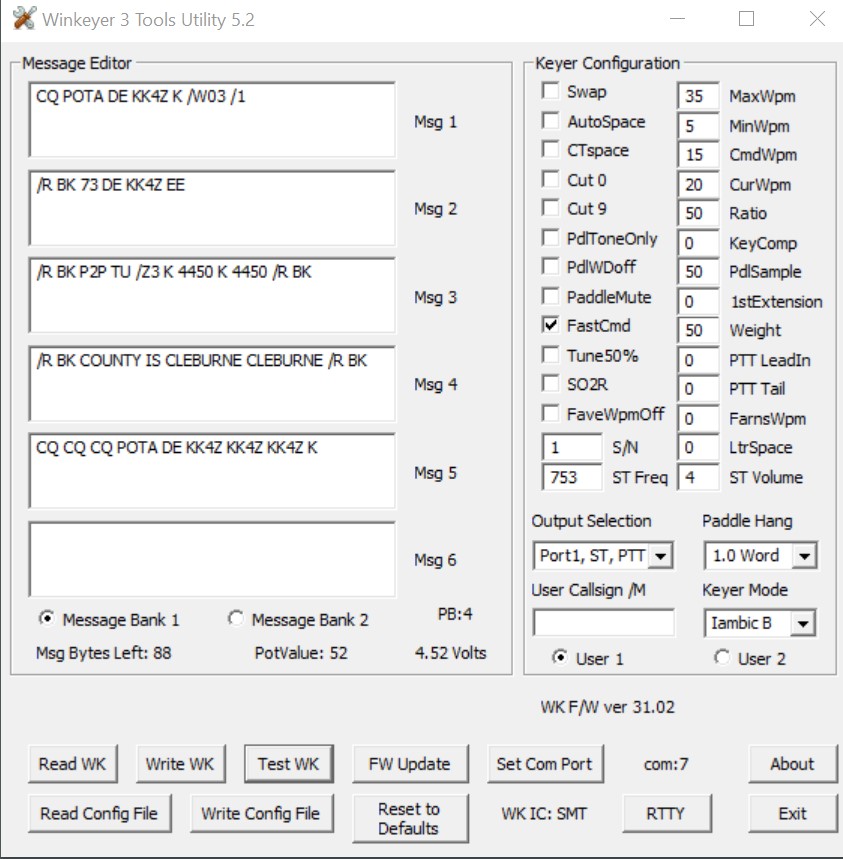Expand the Paddle Hang dropdown
This screenshot has height=859, width=843.
[x=805, y=555]
